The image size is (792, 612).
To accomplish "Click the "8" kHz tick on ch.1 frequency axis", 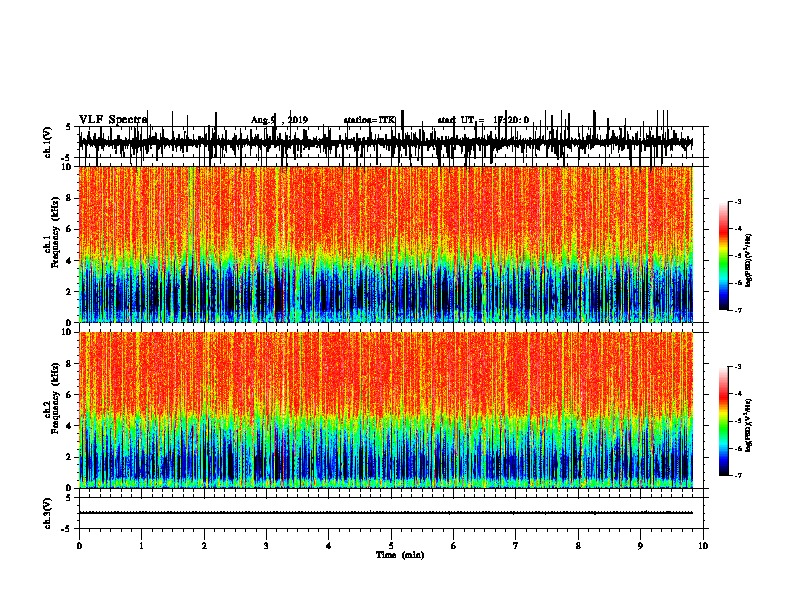I will coord(69,198).
